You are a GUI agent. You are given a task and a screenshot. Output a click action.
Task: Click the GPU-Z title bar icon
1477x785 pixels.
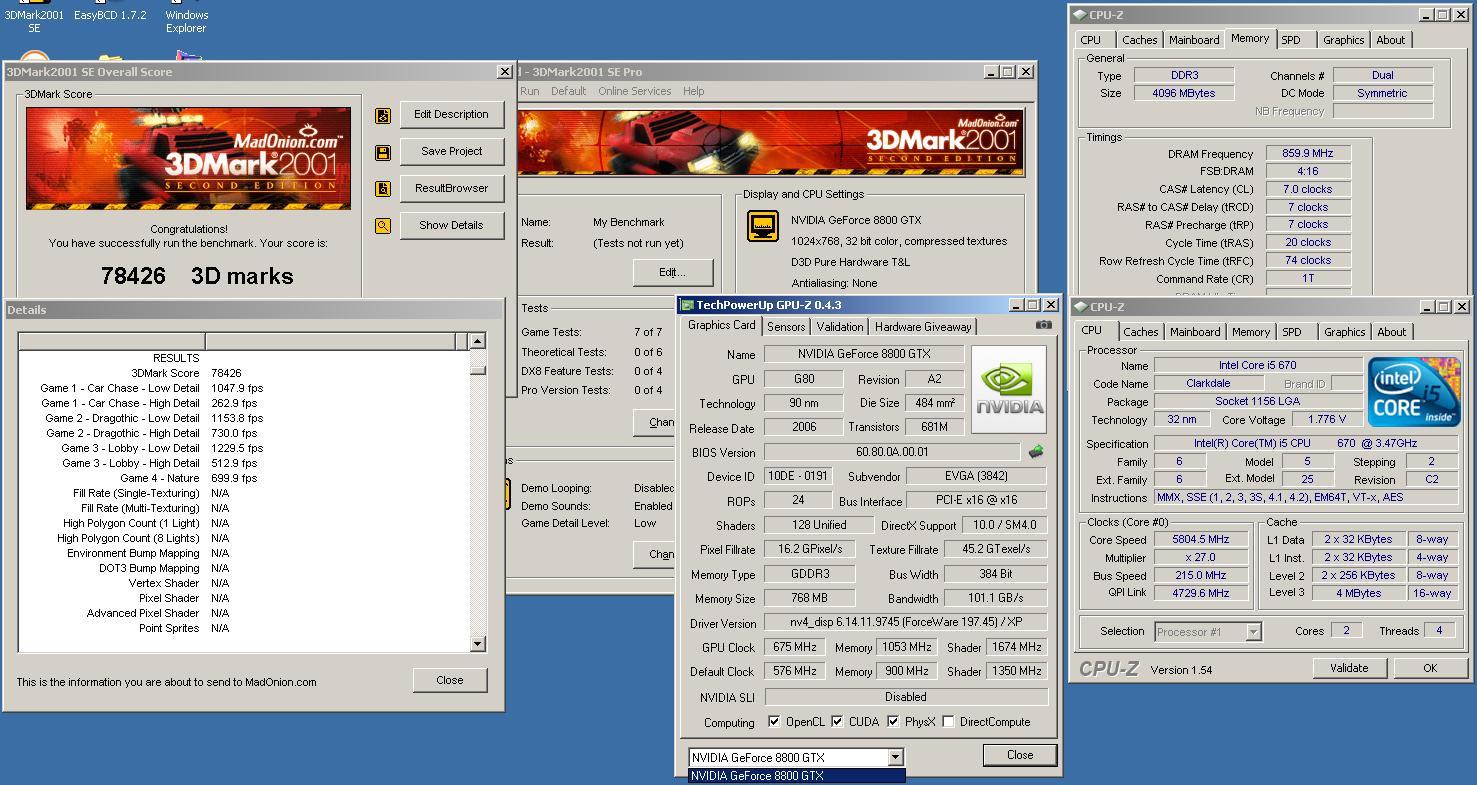tap(687, 305)
